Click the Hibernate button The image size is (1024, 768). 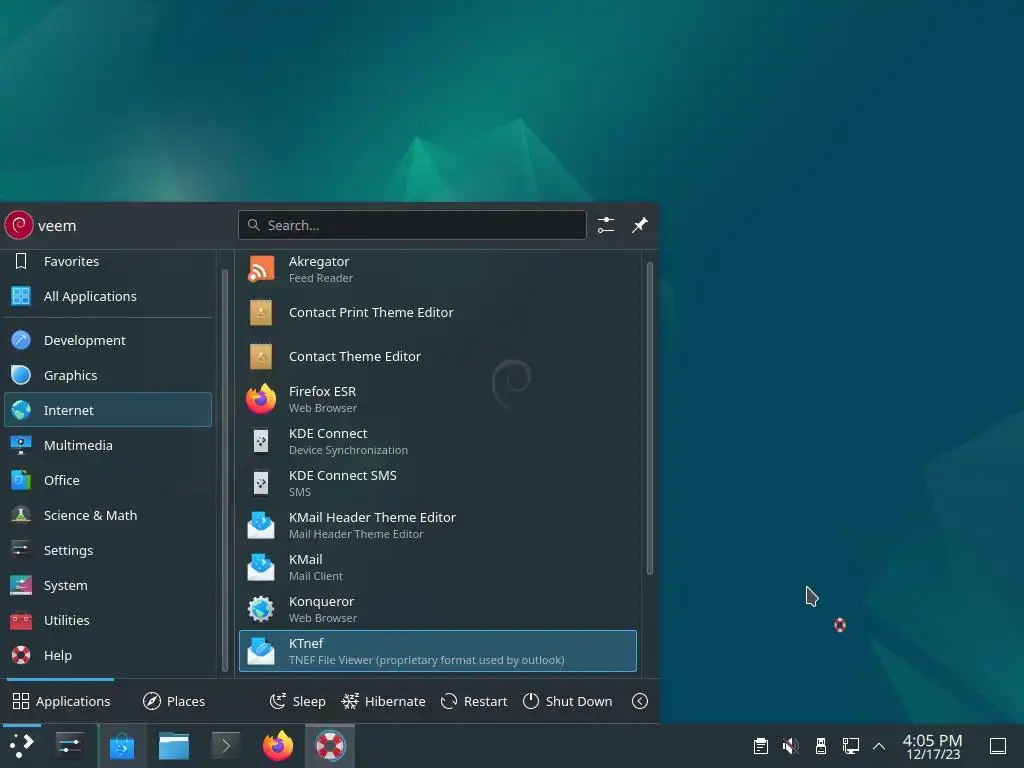pos(383,701)
